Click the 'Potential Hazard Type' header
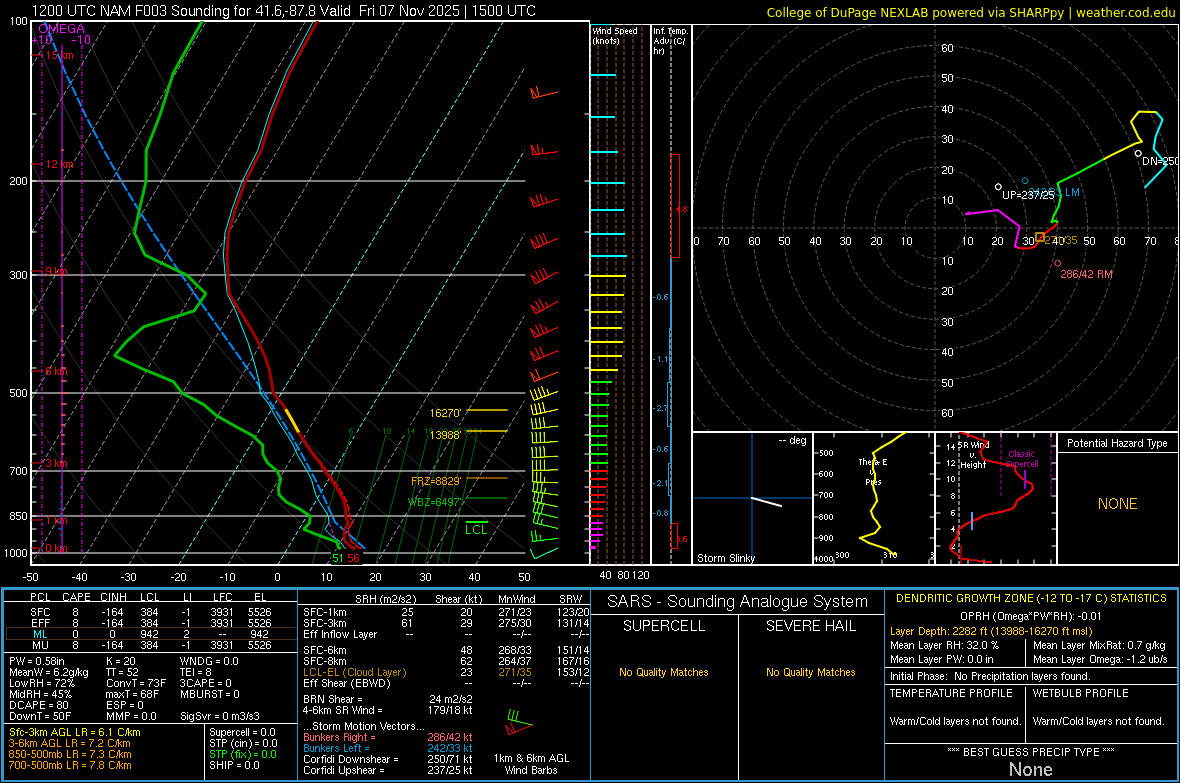The width and height of the screenshot is (1180, 783). [1117, 443]
